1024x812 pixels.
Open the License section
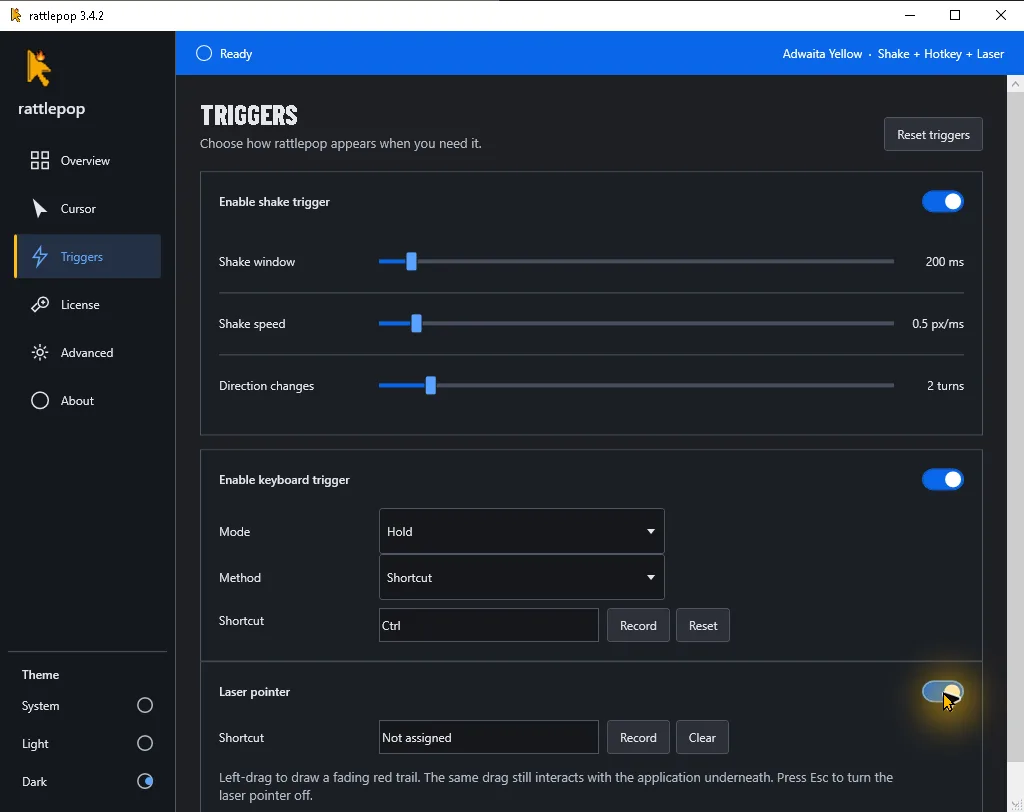point(88,304)
